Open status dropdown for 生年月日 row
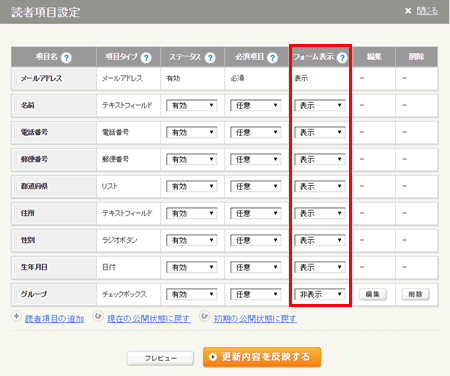Screen dimensions: 450x376 192,267
